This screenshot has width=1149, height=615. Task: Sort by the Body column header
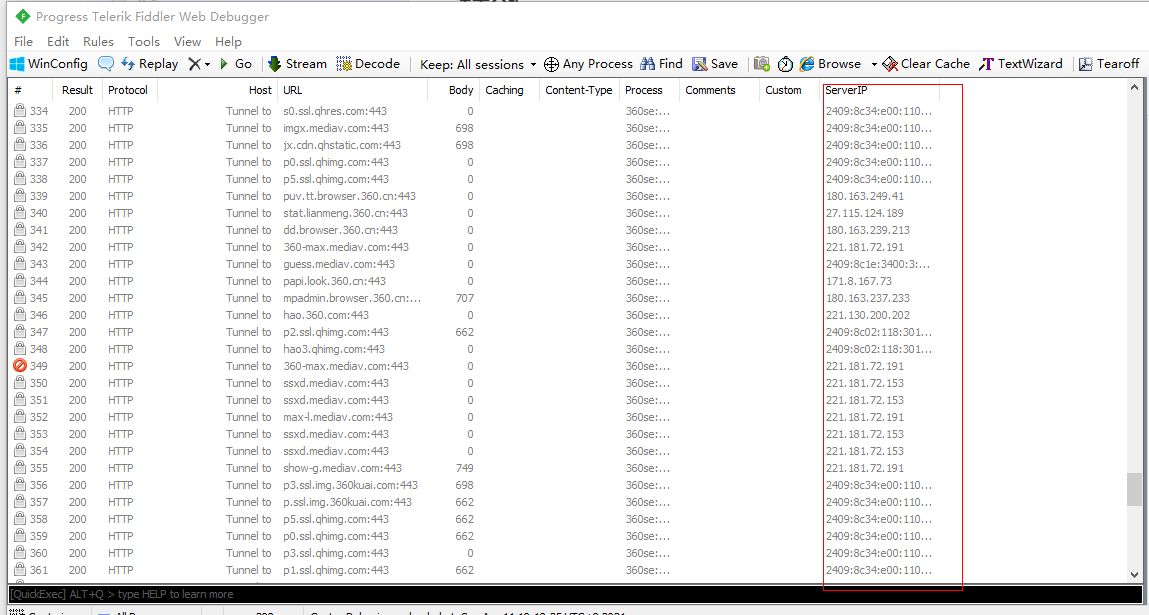coord(454,90)
